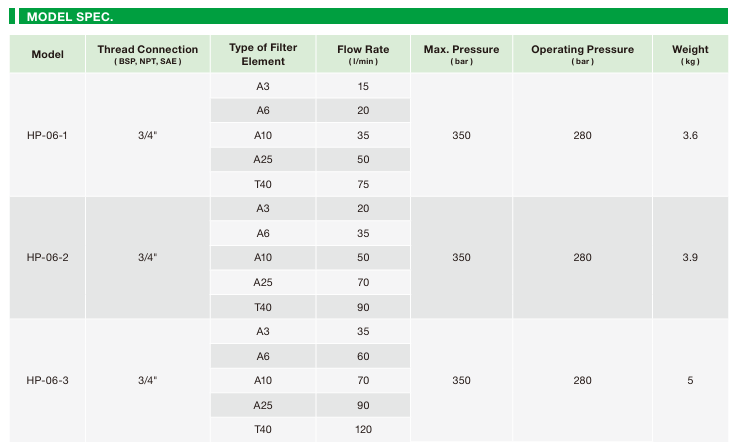Click the Operating Pressure column header

click(x=583, y=54)
